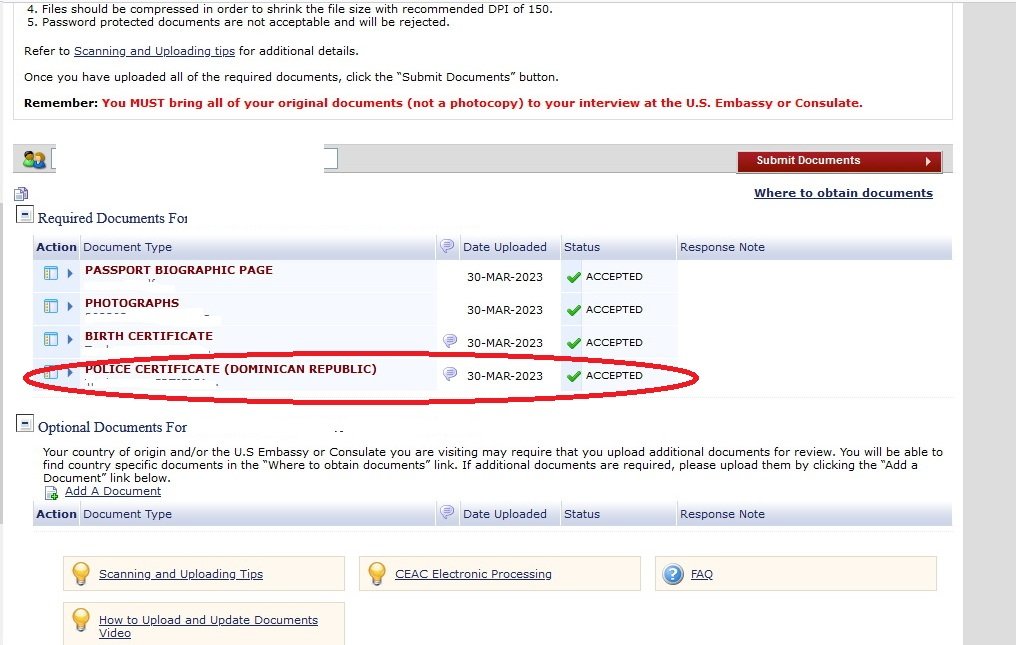The height and width of the screenshot is (645, 1016).
Task: Click the Add A Document page icon
Action: 51,492
